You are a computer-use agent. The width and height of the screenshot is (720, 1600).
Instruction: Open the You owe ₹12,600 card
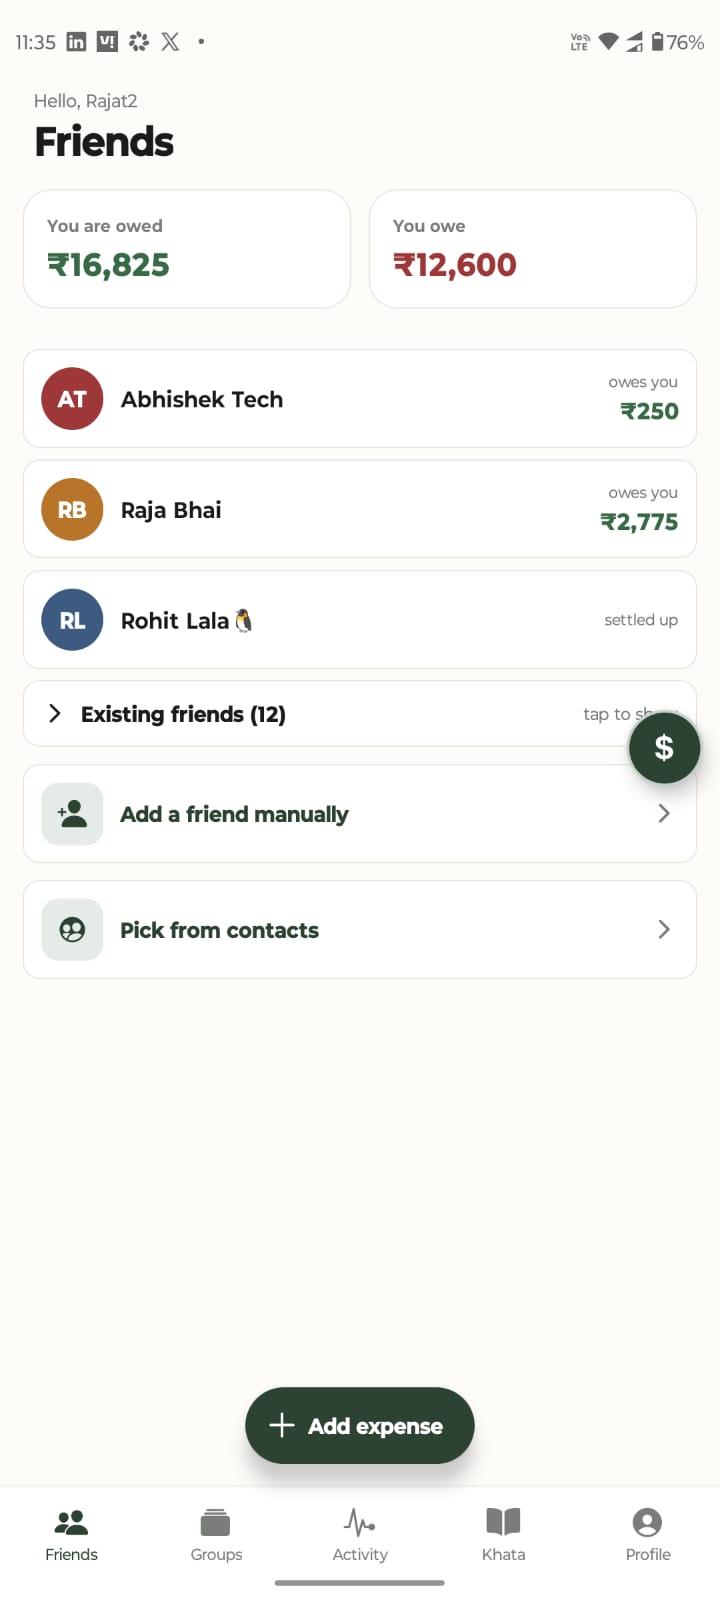pos(533,249)
